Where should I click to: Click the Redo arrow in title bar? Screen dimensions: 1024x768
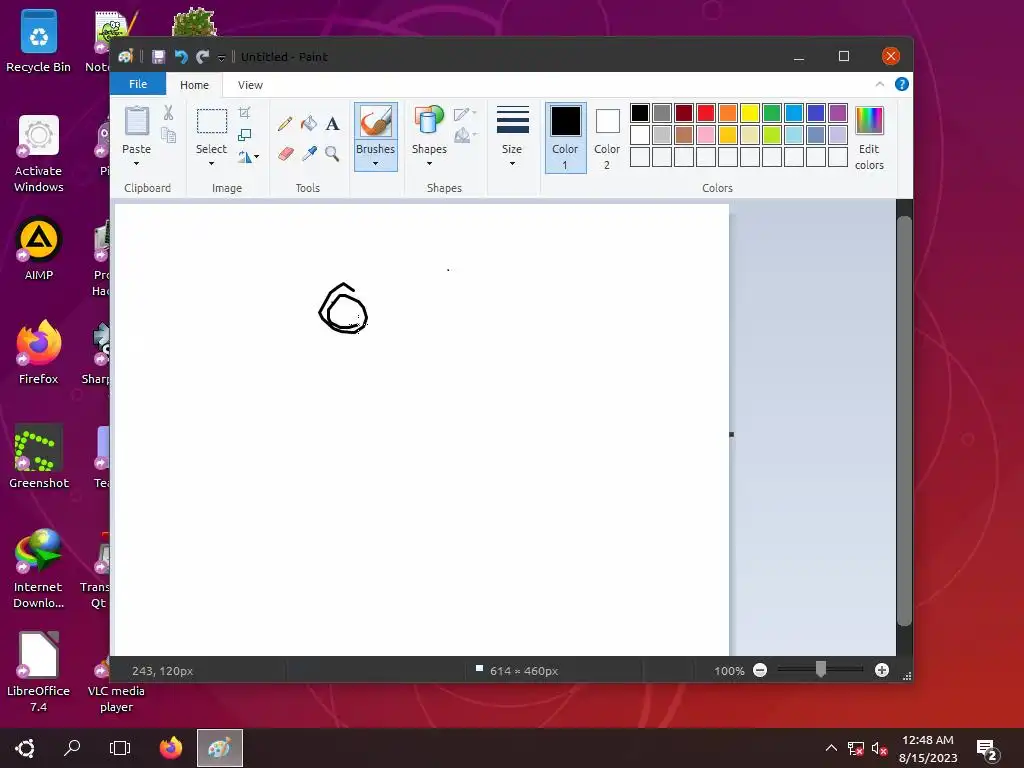[202, 57]
